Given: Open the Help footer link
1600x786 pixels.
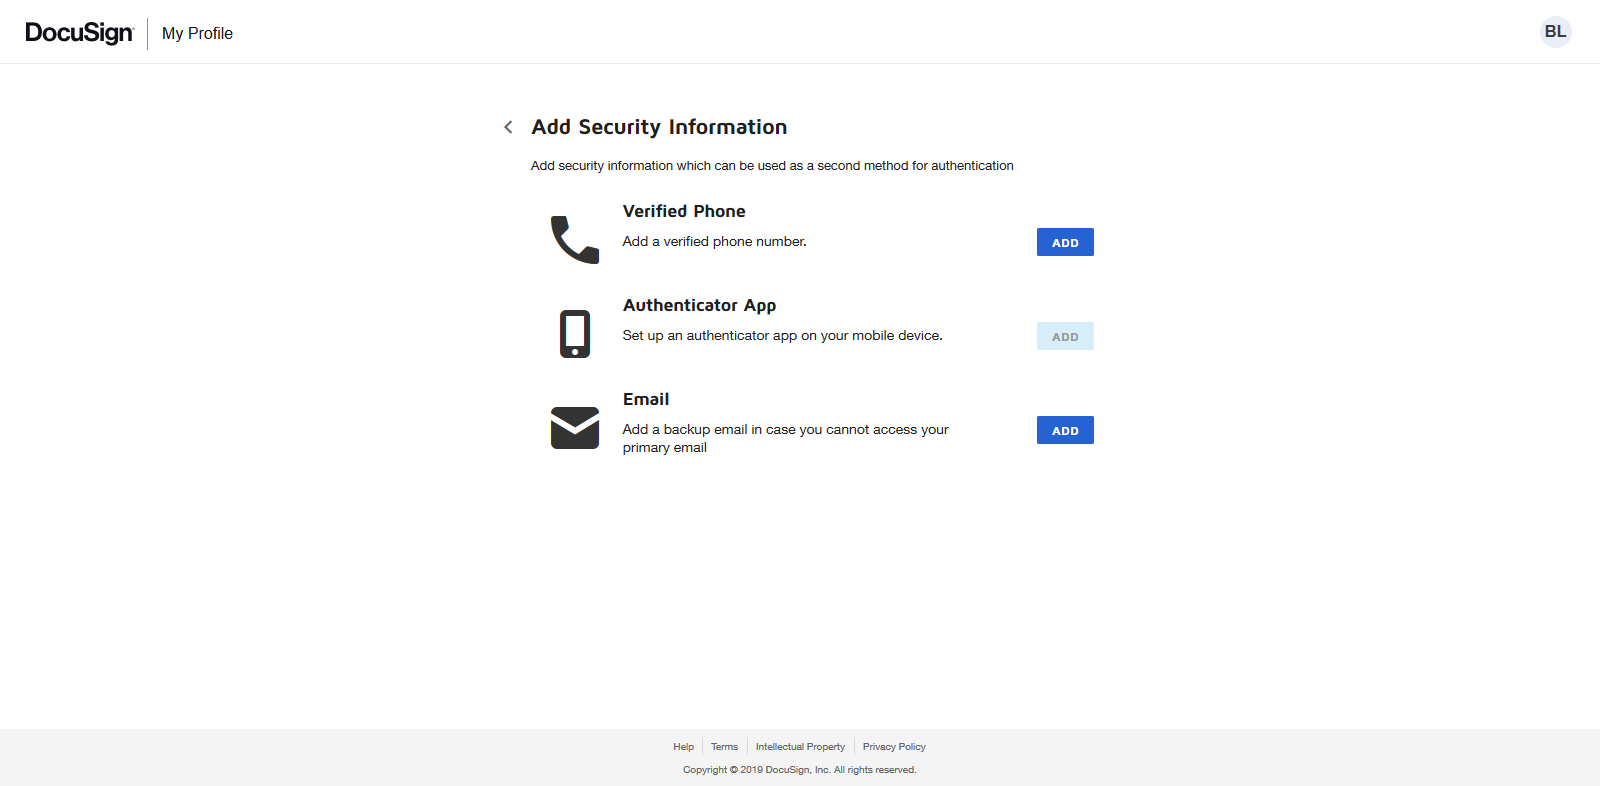Looking at the screenshot, I should [683, 747].
